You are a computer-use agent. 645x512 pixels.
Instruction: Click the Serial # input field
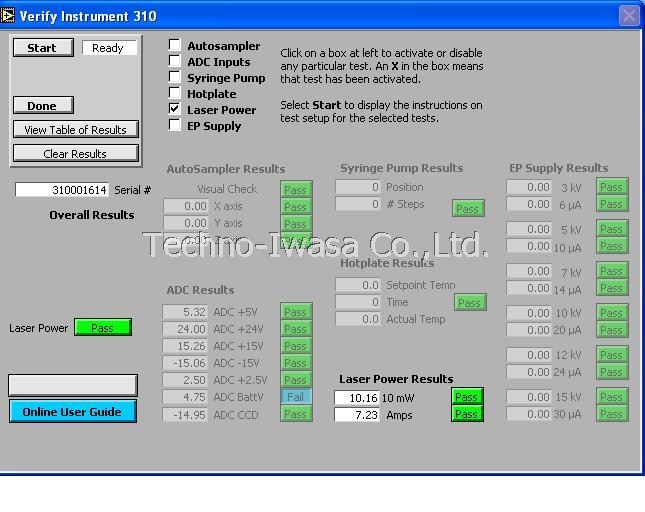coord(62,190)
